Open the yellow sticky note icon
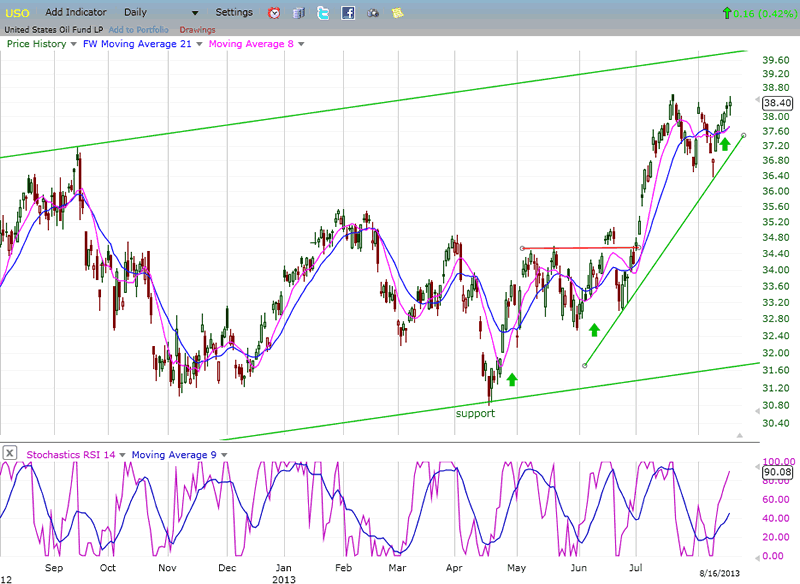Screen dimensions: 800x584 [x=397, y=13]
